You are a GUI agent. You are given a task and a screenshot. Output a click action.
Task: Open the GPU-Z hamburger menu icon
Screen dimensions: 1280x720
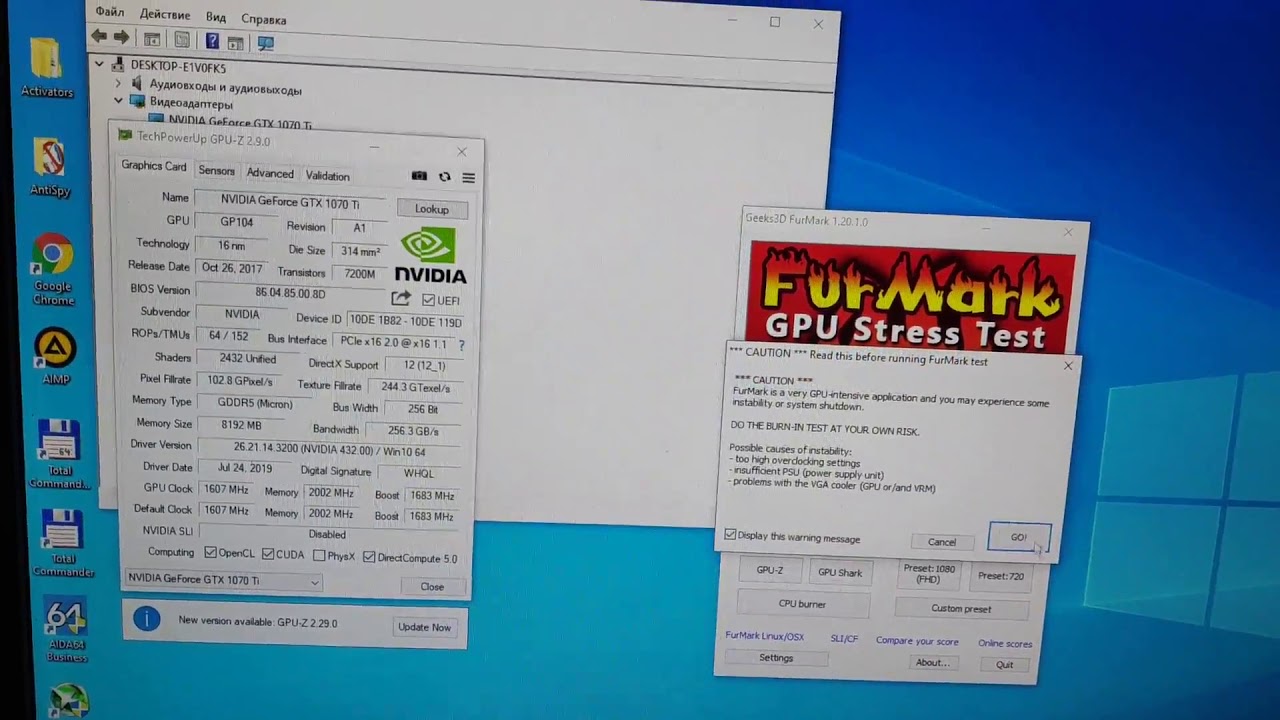click(468, 178)
